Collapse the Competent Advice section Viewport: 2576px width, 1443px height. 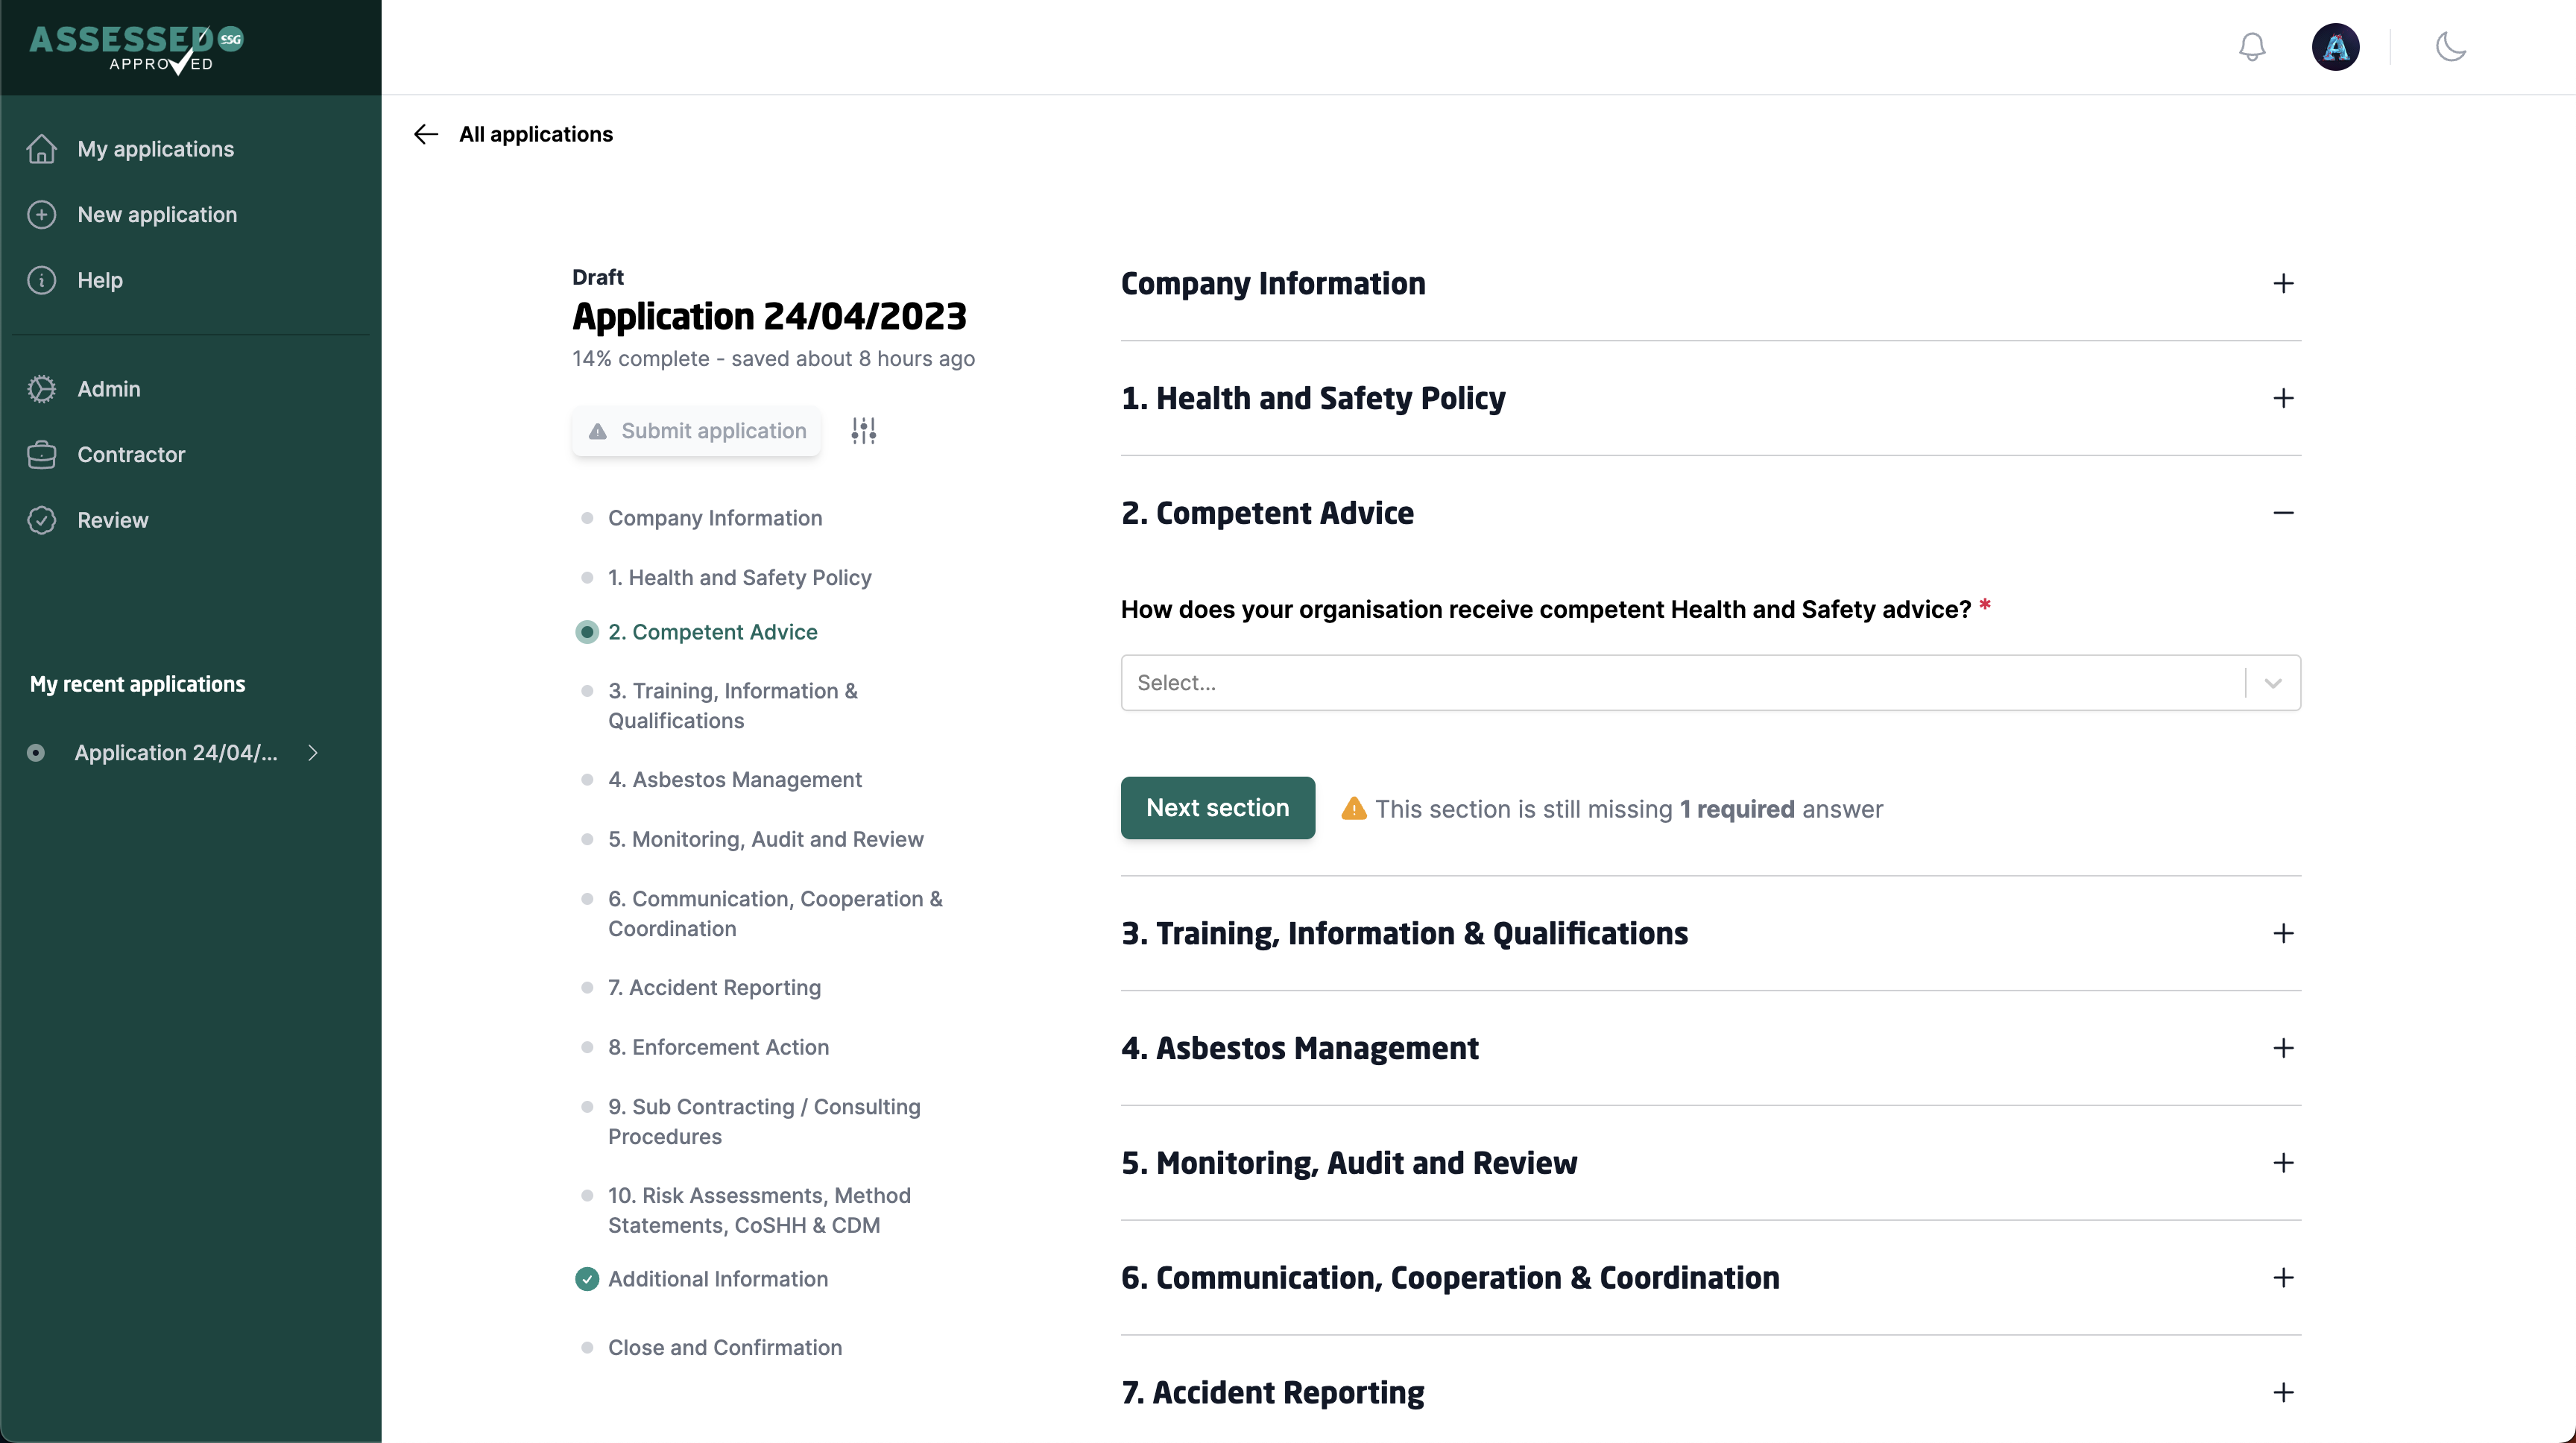[2282, 513]
